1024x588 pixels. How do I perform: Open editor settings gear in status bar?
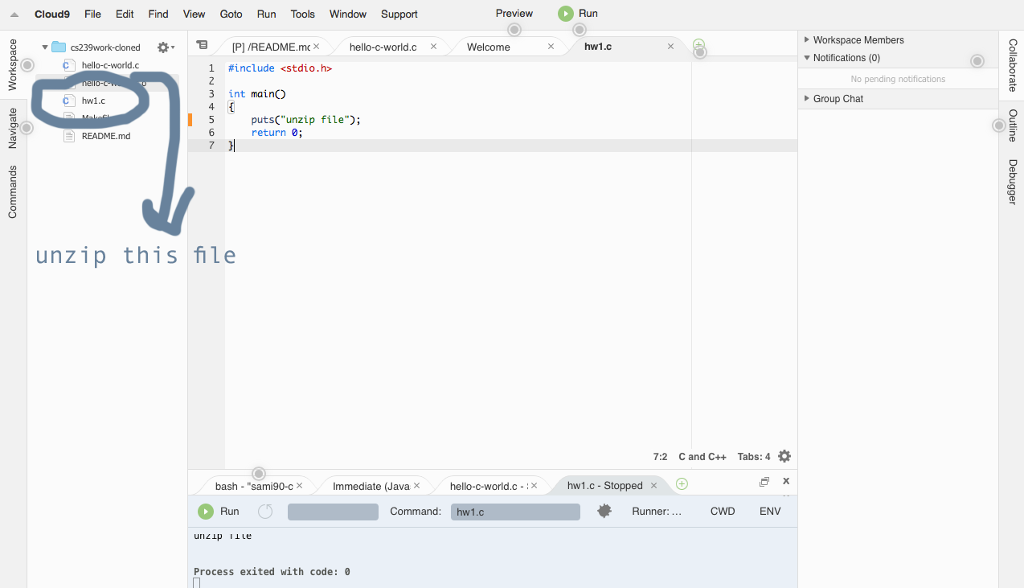[x=785, y=456]
